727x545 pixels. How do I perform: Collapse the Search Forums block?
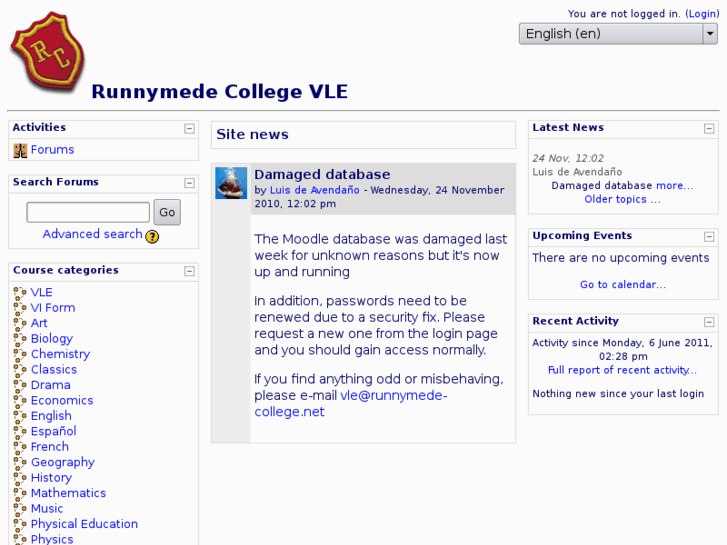pyautogui.click(x=189, y=183)
